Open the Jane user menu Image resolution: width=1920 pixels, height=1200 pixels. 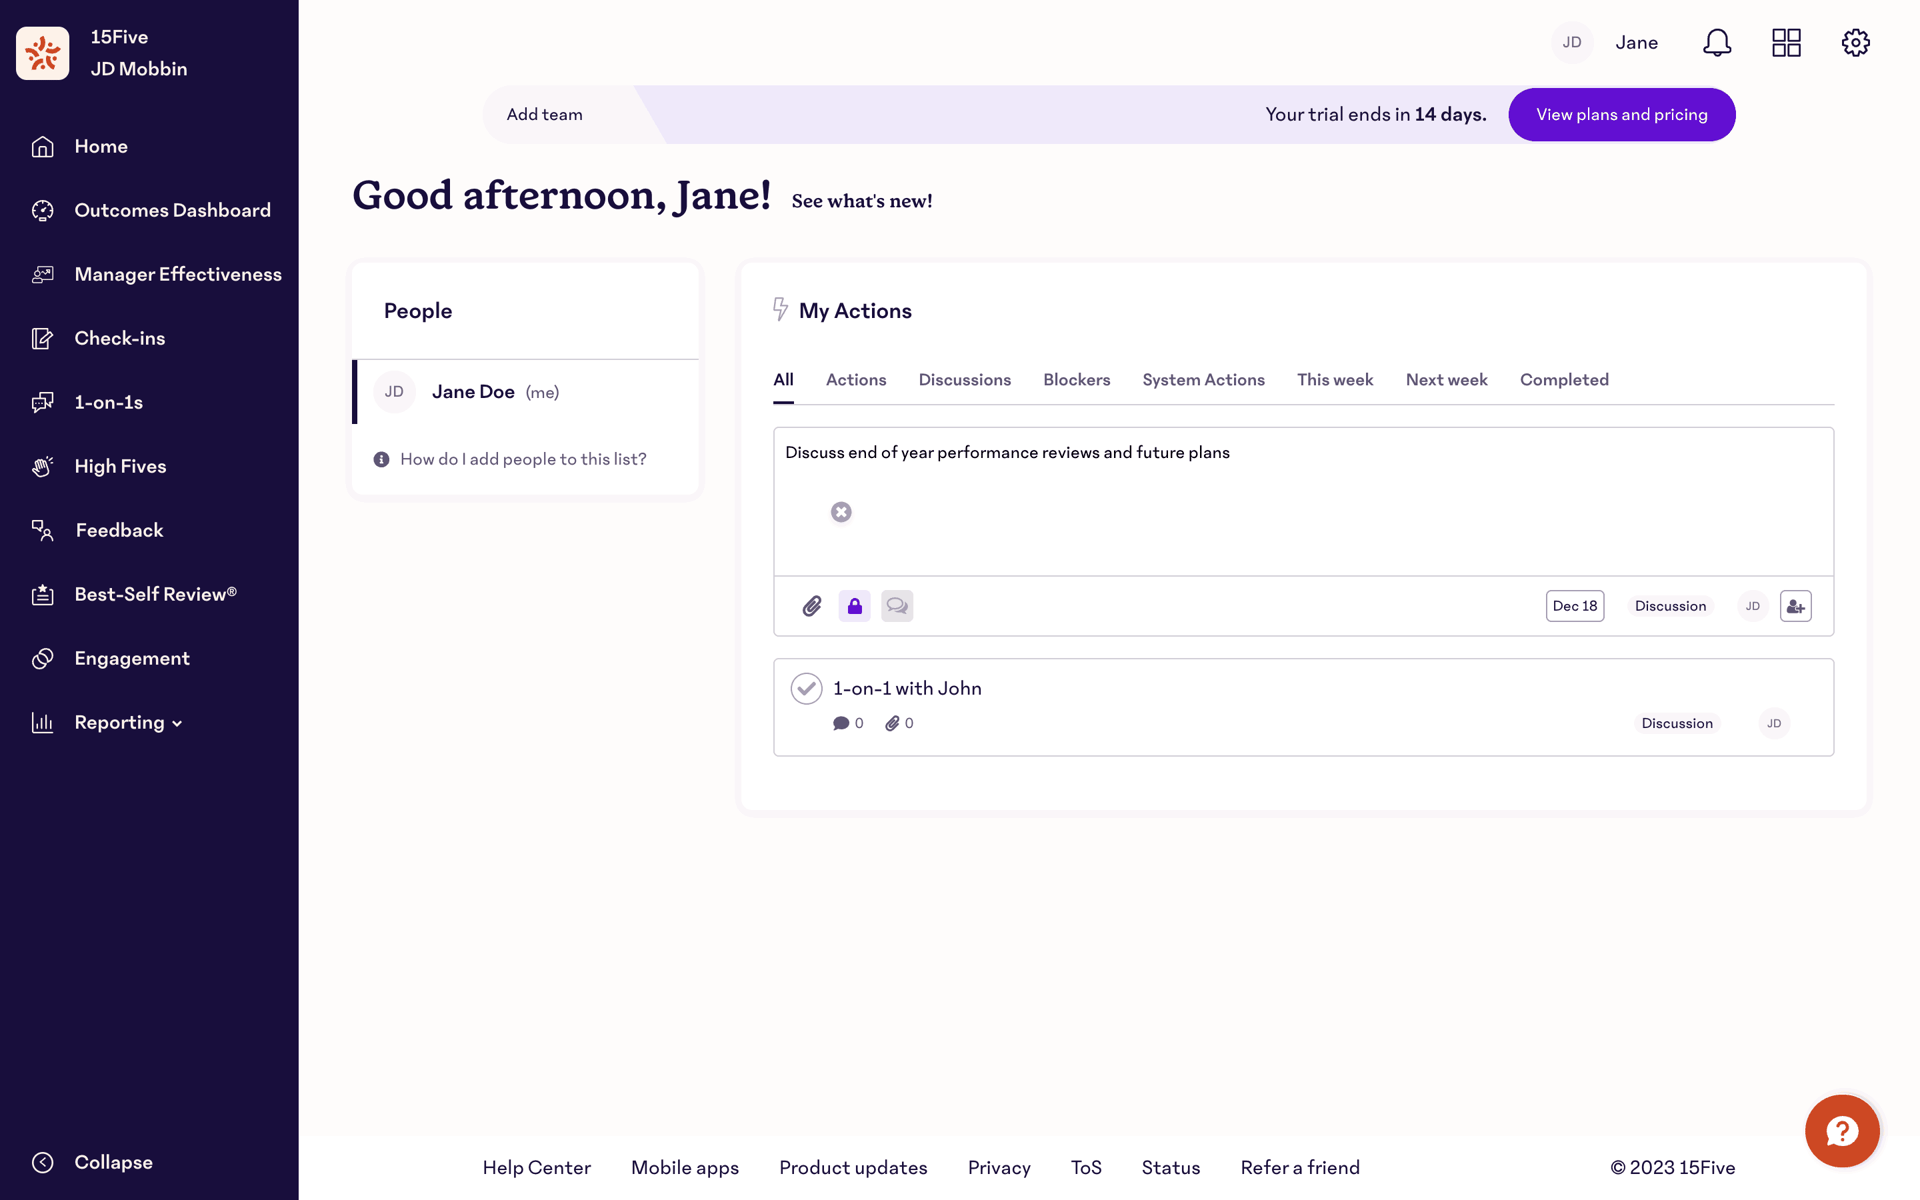point(1637,42)
